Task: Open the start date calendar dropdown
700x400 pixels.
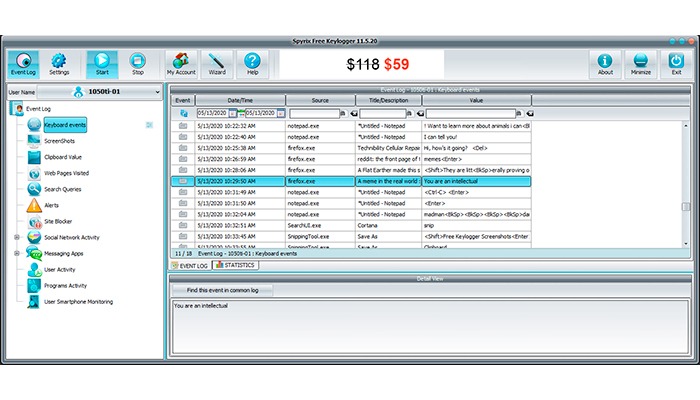Action: (x=232, y=114)
